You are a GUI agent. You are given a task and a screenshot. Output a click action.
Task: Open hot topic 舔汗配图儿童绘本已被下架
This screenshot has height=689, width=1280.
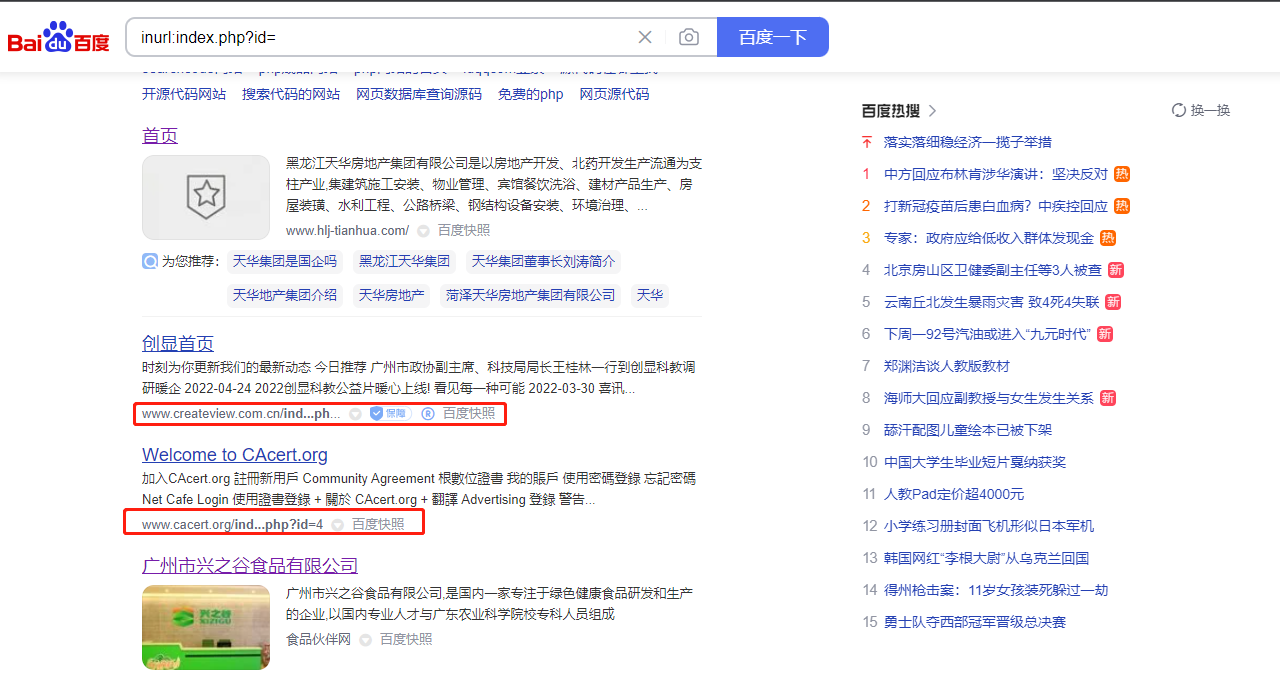pos(968,430)
